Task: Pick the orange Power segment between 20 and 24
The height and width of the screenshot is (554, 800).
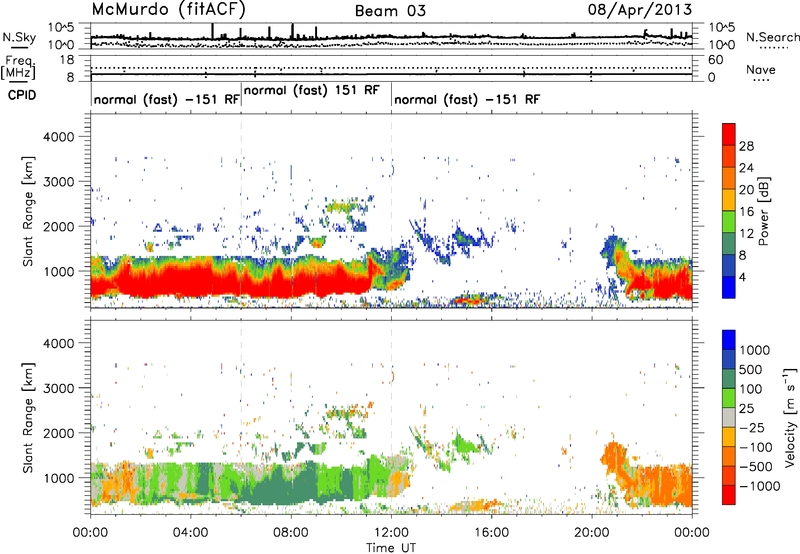Action: (729, 179)
